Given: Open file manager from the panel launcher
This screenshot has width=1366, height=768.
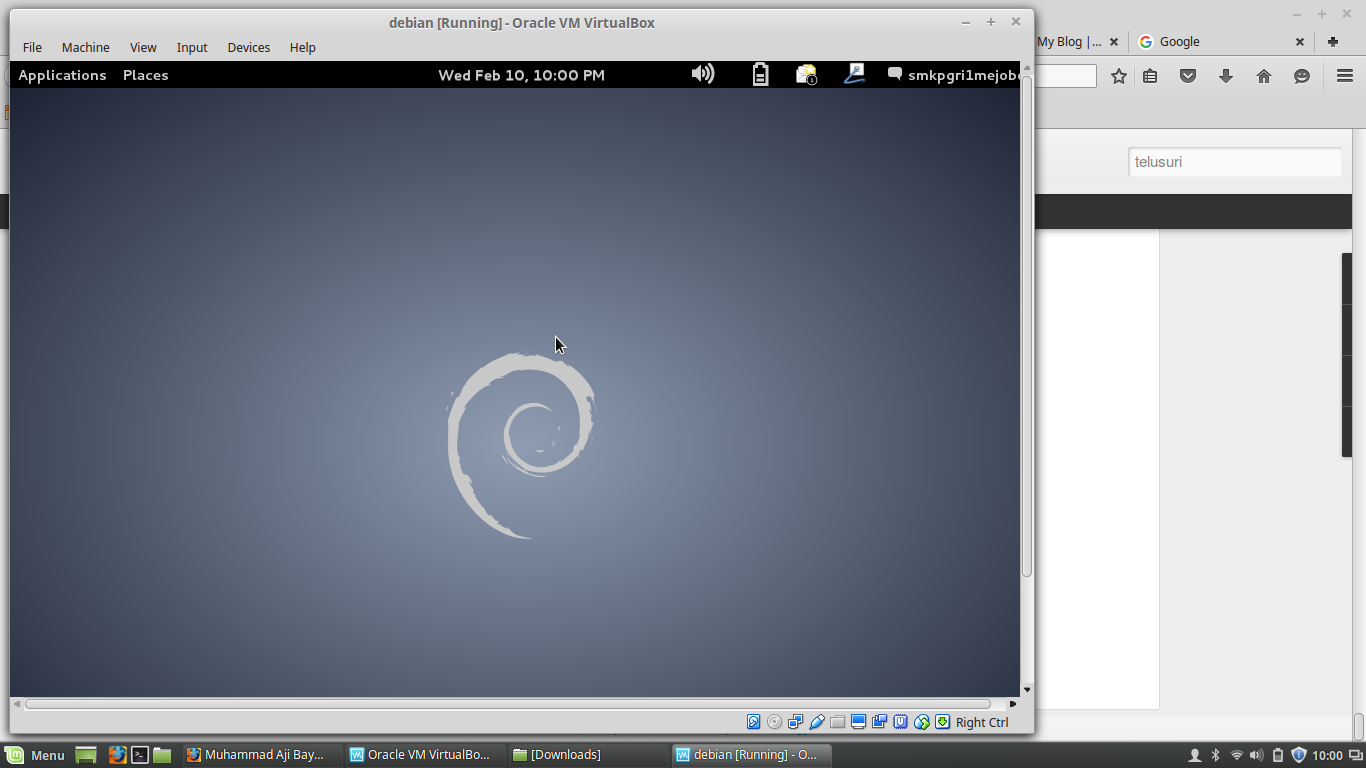Looking at the screenshot, I should [x=162, y=755].
